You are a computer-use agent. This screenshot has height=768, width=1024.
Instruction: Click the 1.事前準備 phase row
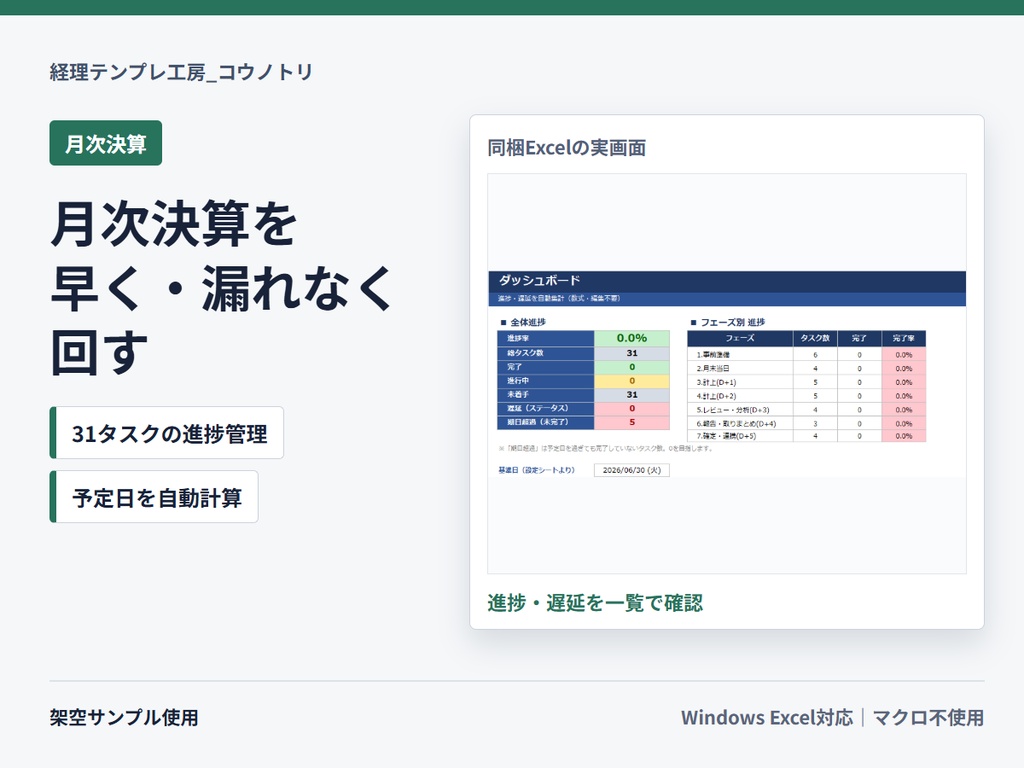pyautogui.click(x=807, y=355)
